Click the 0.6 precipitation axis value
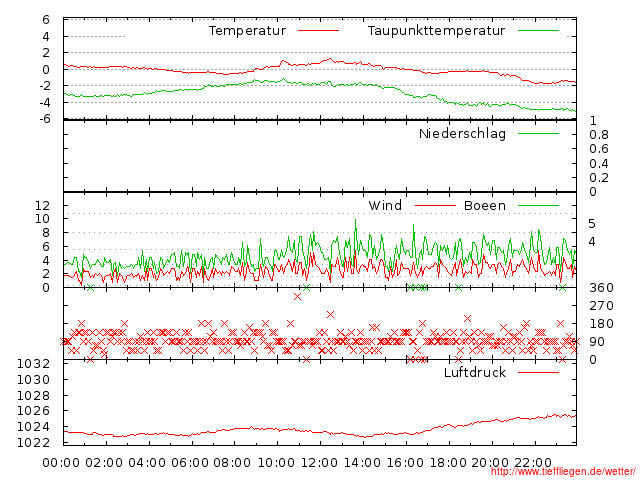 599,149
